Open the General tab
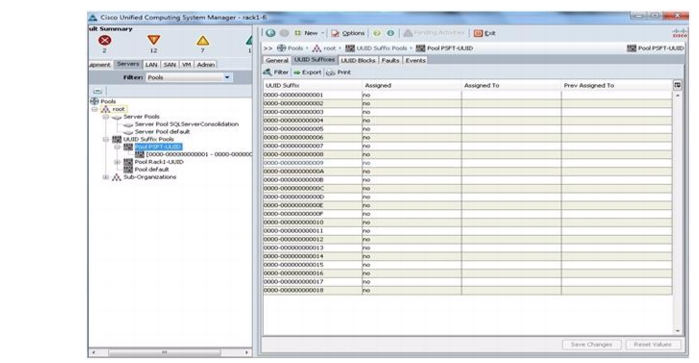 277,60
